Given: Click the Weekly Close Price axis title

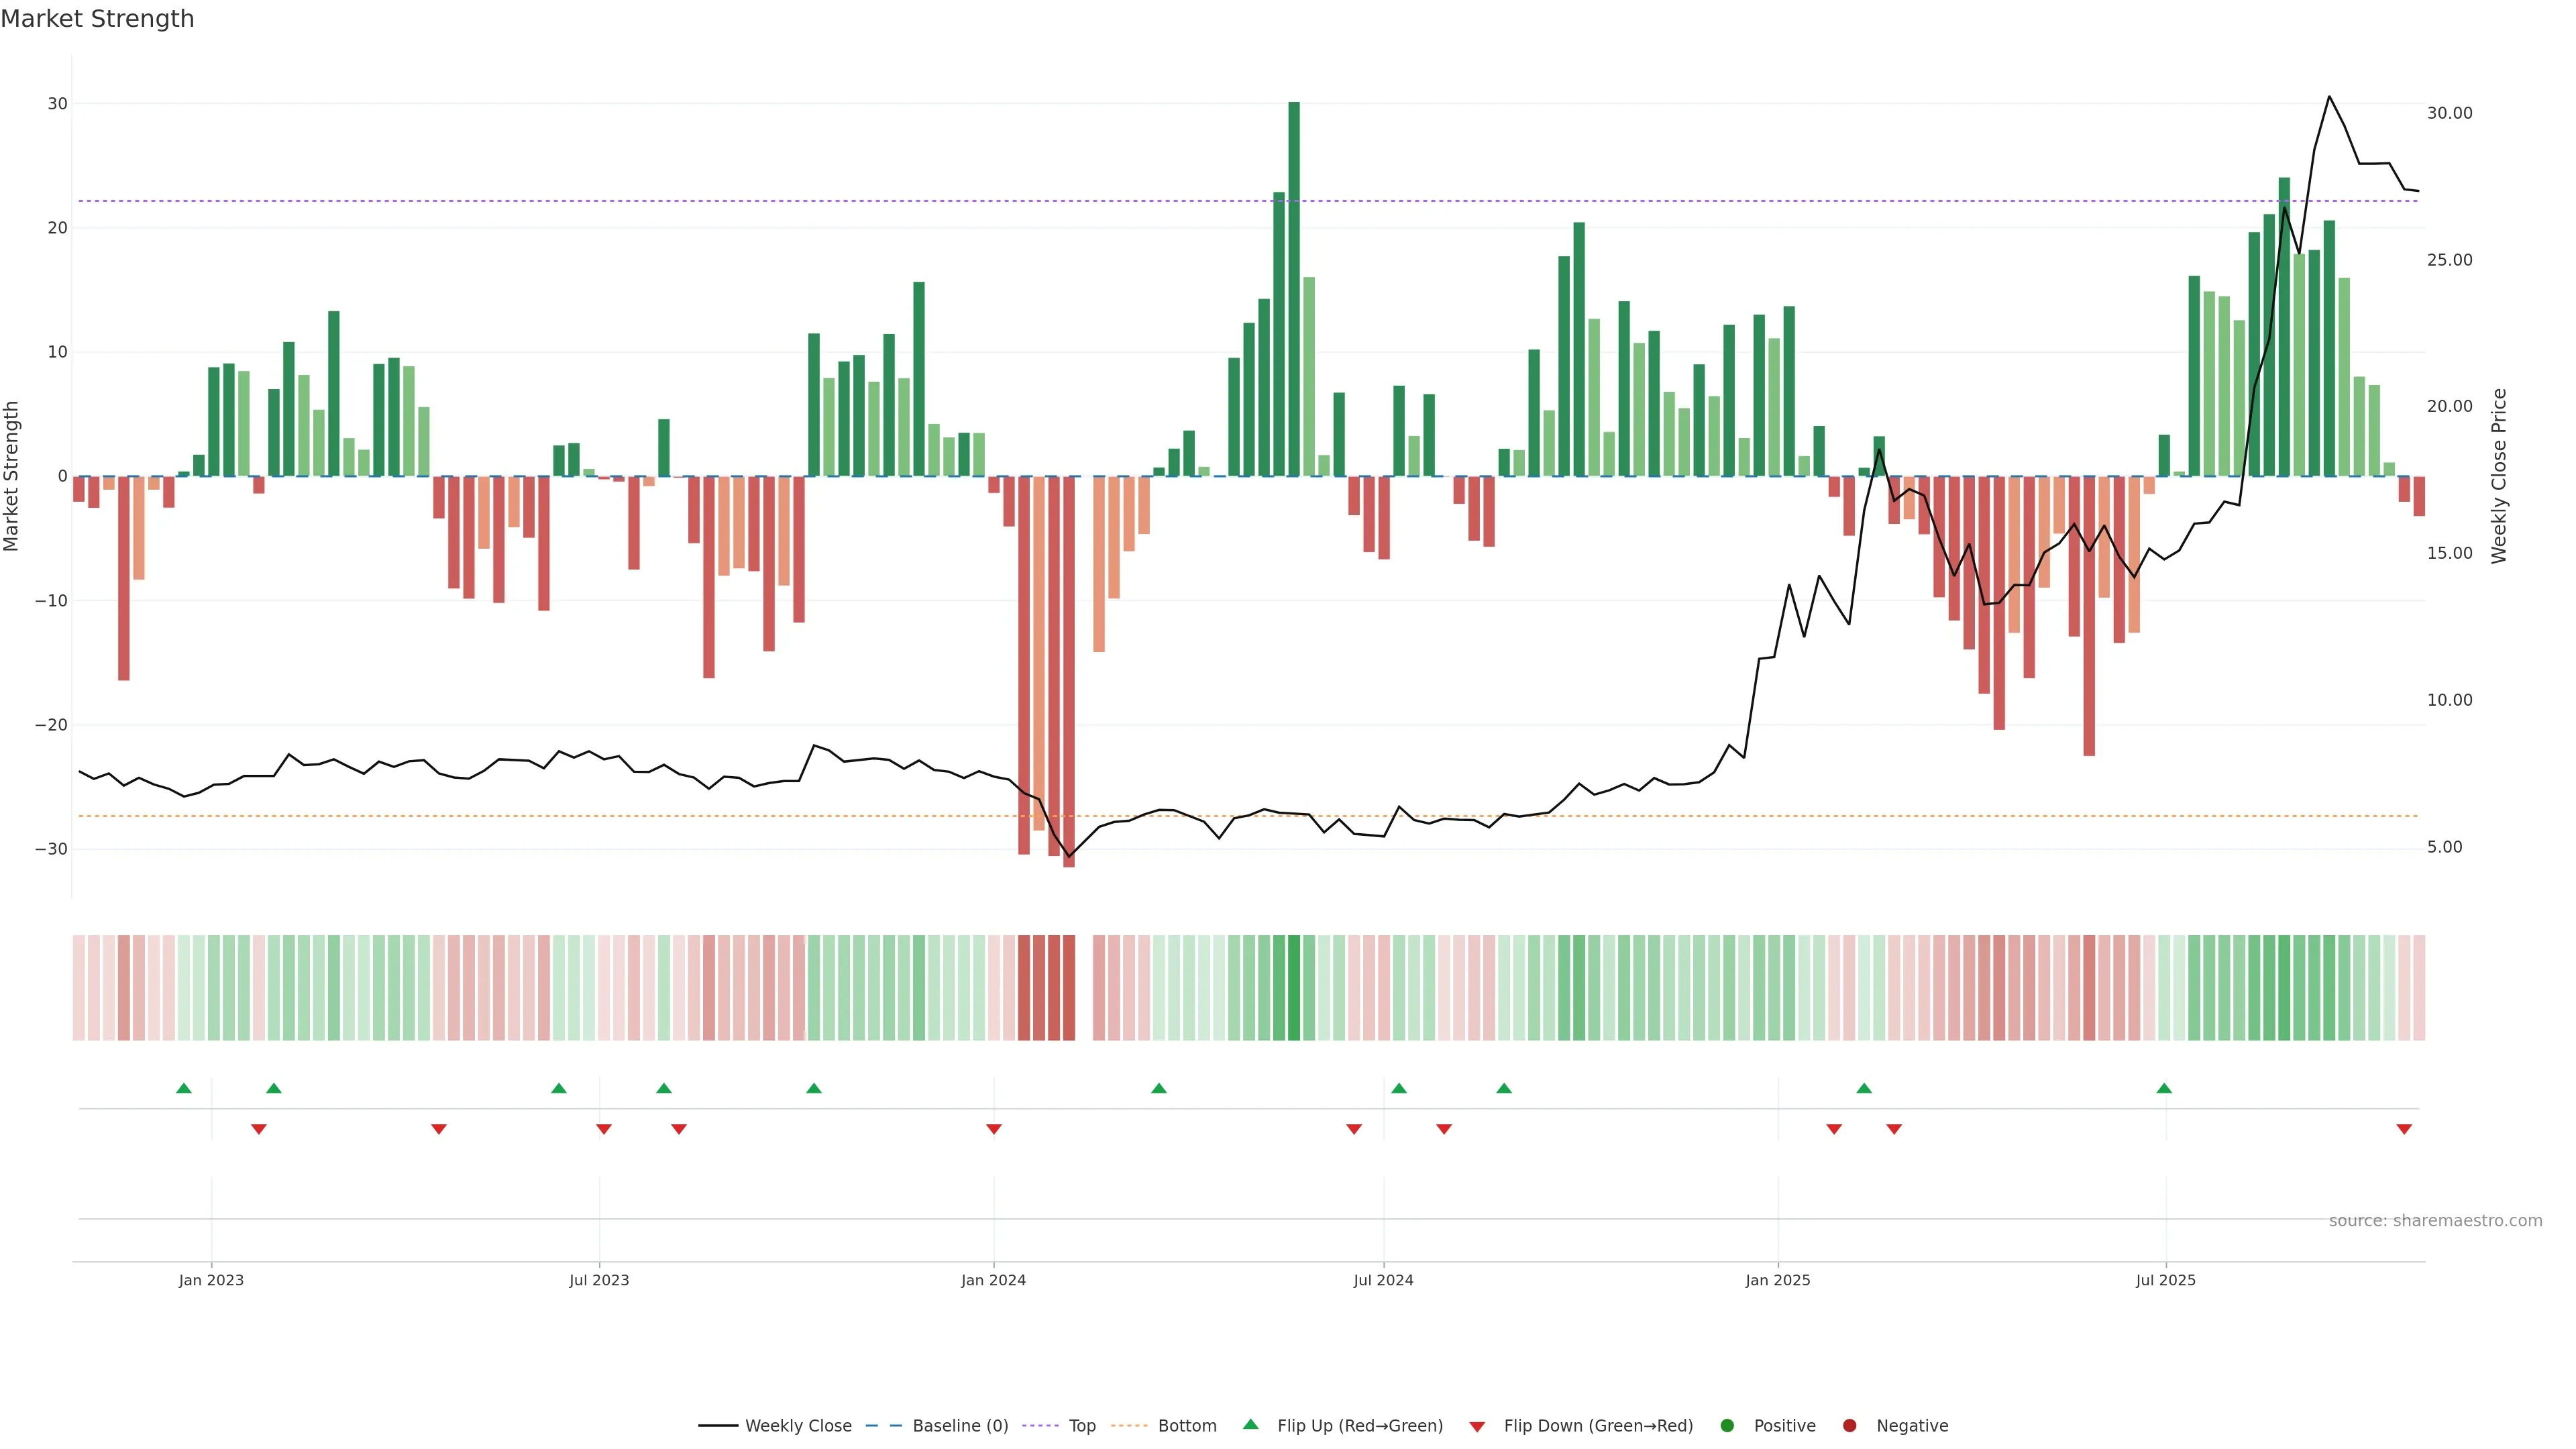Looking at the screenshot, I should coord(2499,476).
